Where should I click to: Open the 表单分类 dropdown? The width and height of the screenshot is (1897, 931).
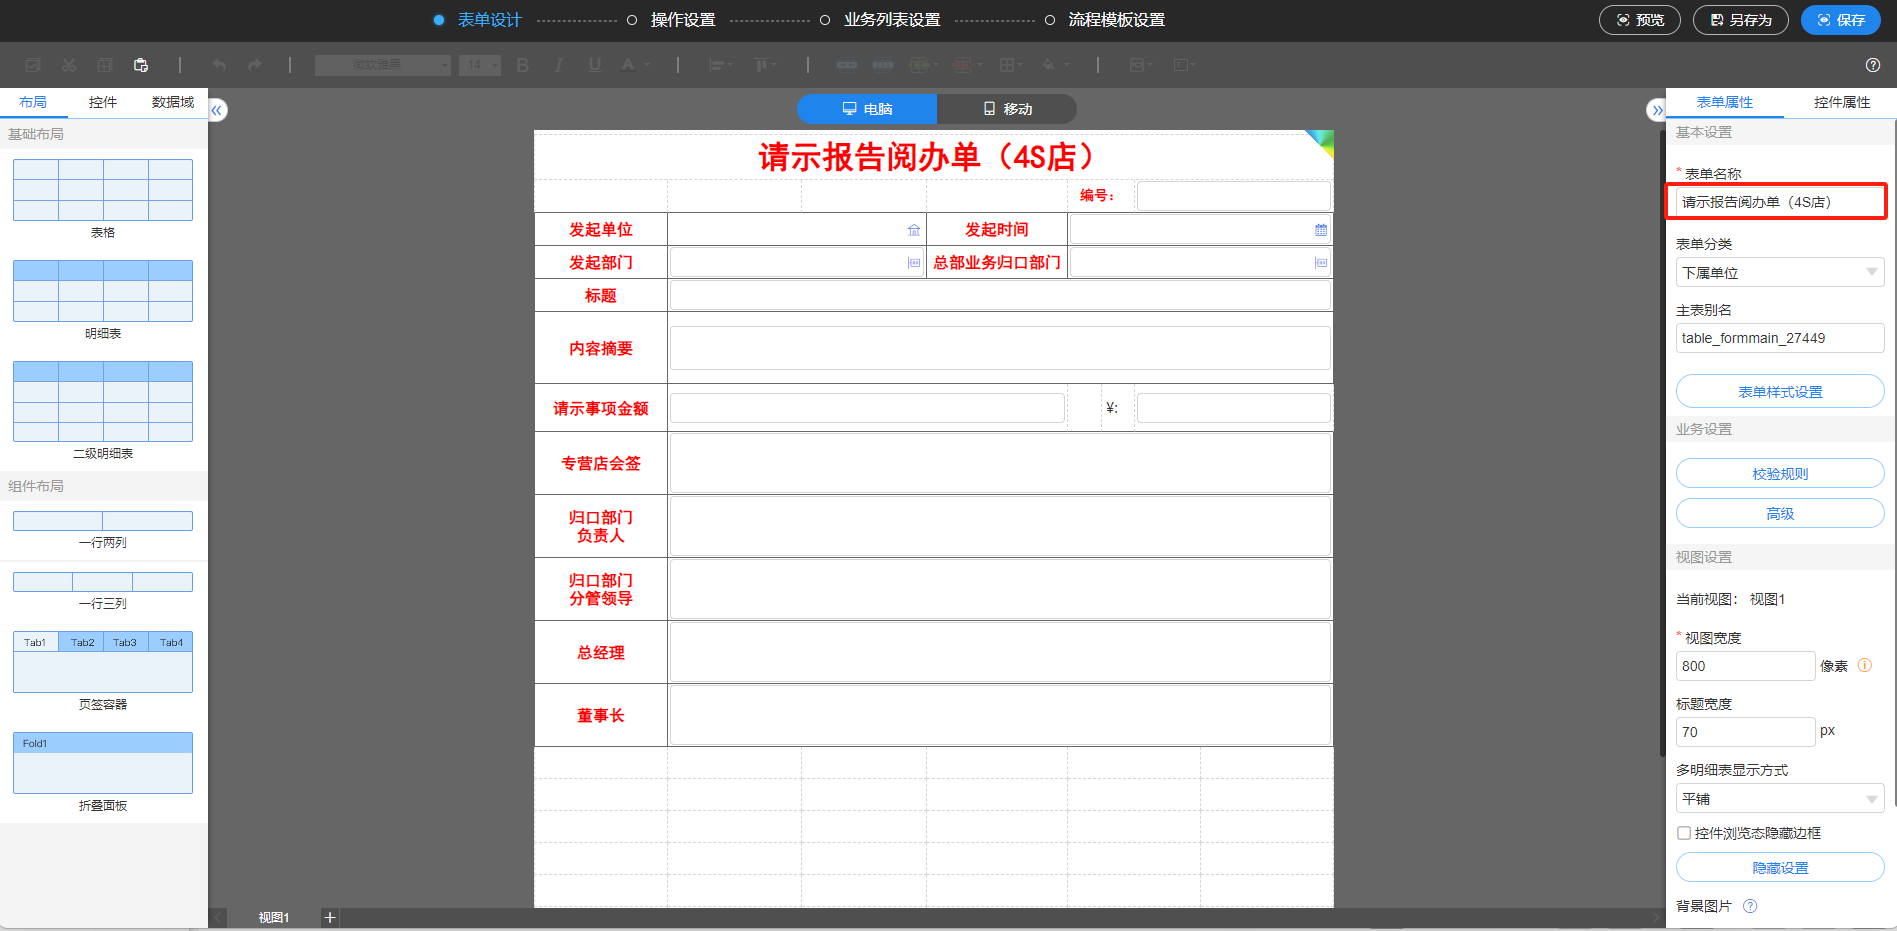[x=1779, y=273]
